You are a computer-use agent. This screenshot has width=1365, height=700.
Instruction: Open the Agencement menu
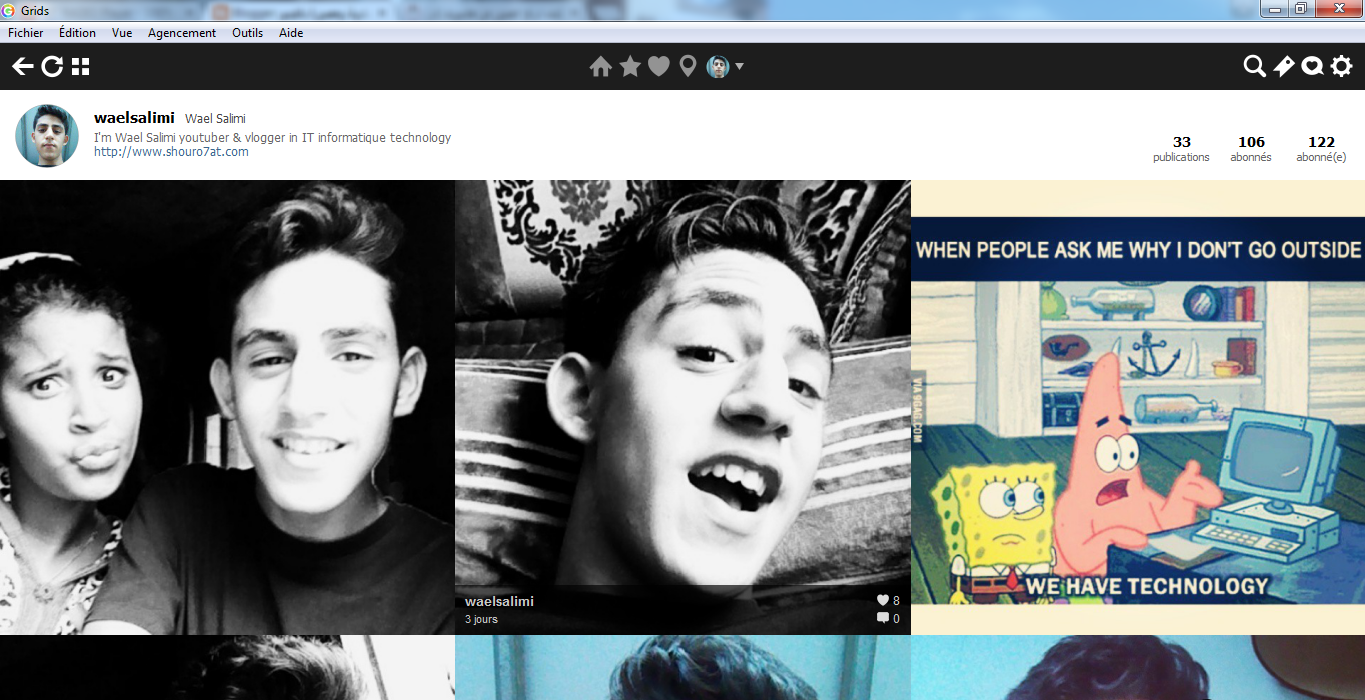[182, 33]
